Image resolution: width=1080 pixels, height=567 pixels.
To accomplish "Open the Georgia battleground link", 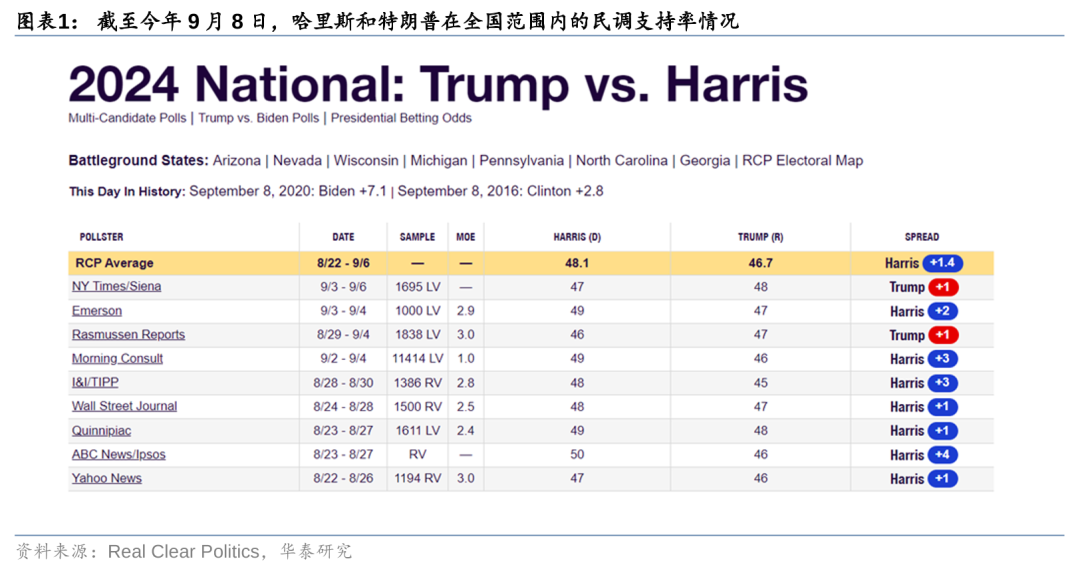I will pyautogui.click(x=705, y=161).
